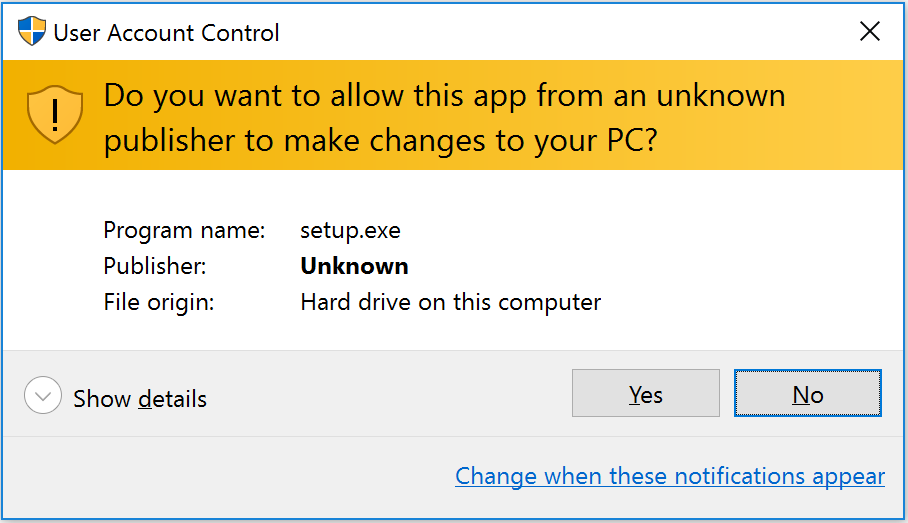Select the bold "Unknown" publisher value
The width and height of the screenshot is (908, 523).
[x=354, y=267]
